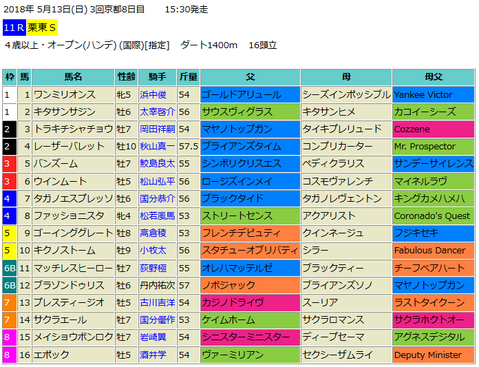Click damsire cell Deputy Minister
479x367 pixels.
433,355
